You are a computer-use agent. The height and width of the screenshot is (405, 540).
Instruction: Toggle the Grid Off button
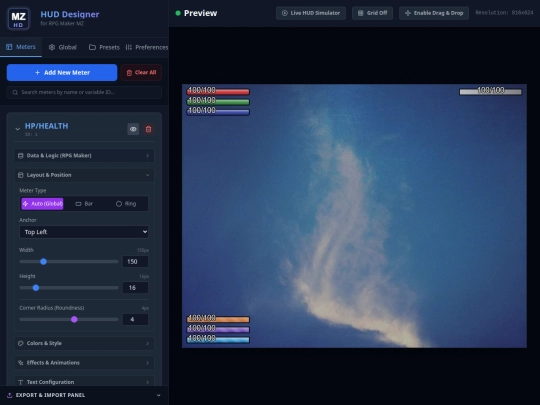coord(372,13)
